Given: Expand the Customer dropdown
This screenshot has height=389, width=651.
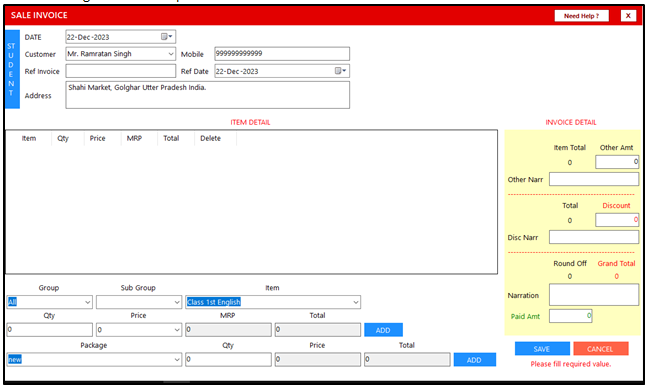Looking at the screenshot, I should [x=171, y=54].
